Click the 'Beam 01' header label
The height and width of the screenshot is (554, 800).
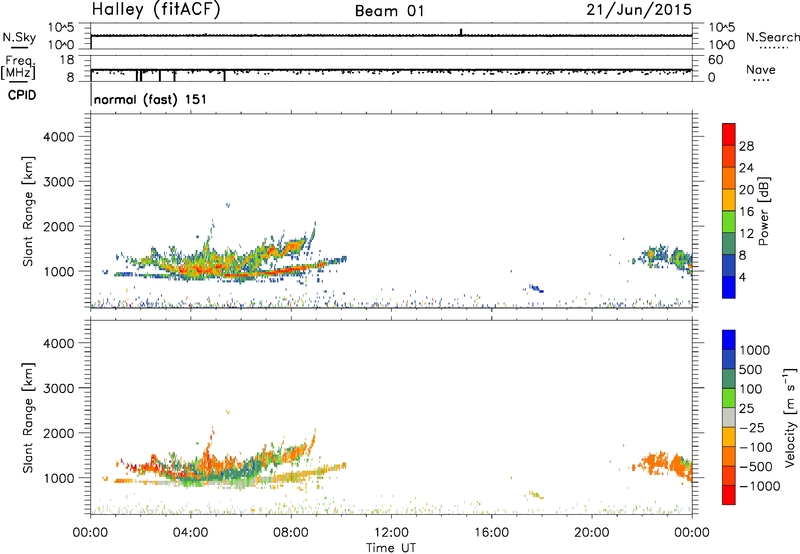[x=390, y=11]
